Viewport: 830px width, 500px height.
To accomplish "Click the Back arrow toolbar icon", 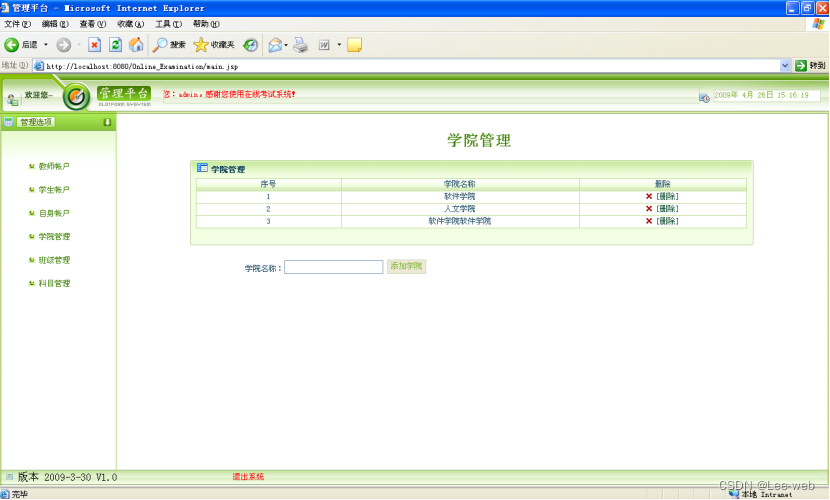I will coord(11,45).
